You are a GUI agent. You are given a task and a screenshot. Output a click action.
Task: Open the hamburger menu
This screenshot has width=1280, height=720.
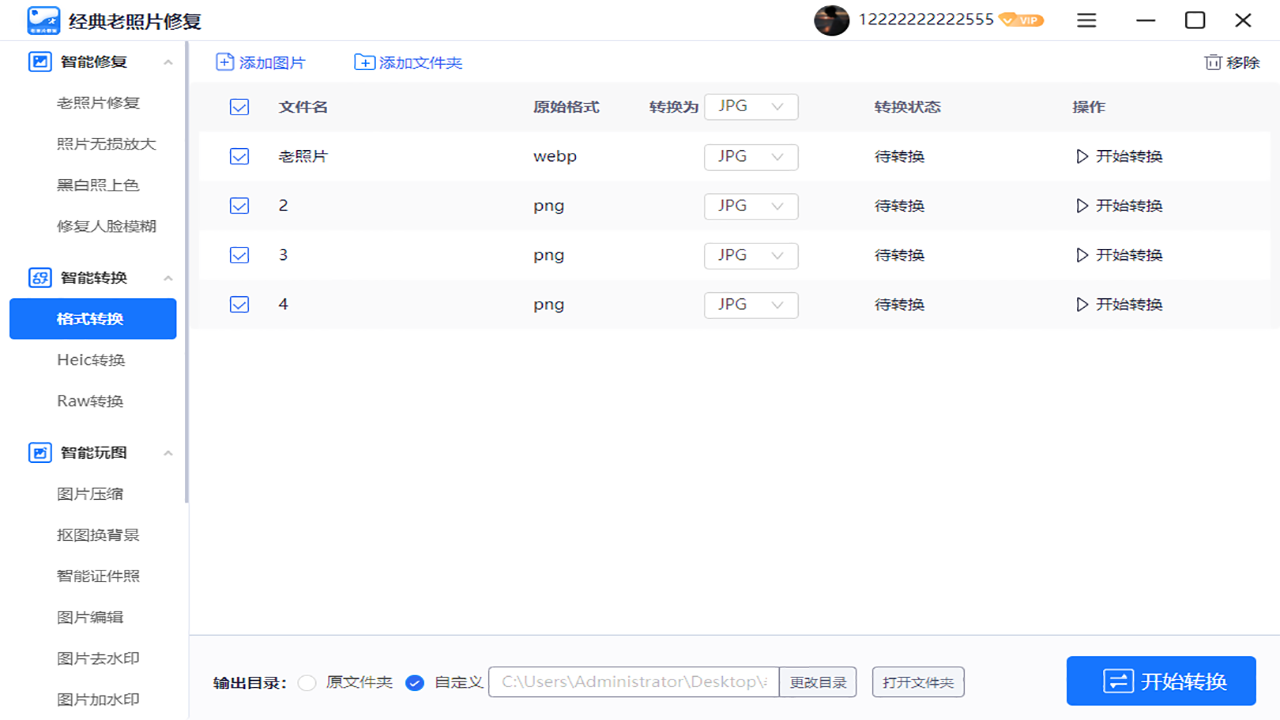tap(1086, 20)
